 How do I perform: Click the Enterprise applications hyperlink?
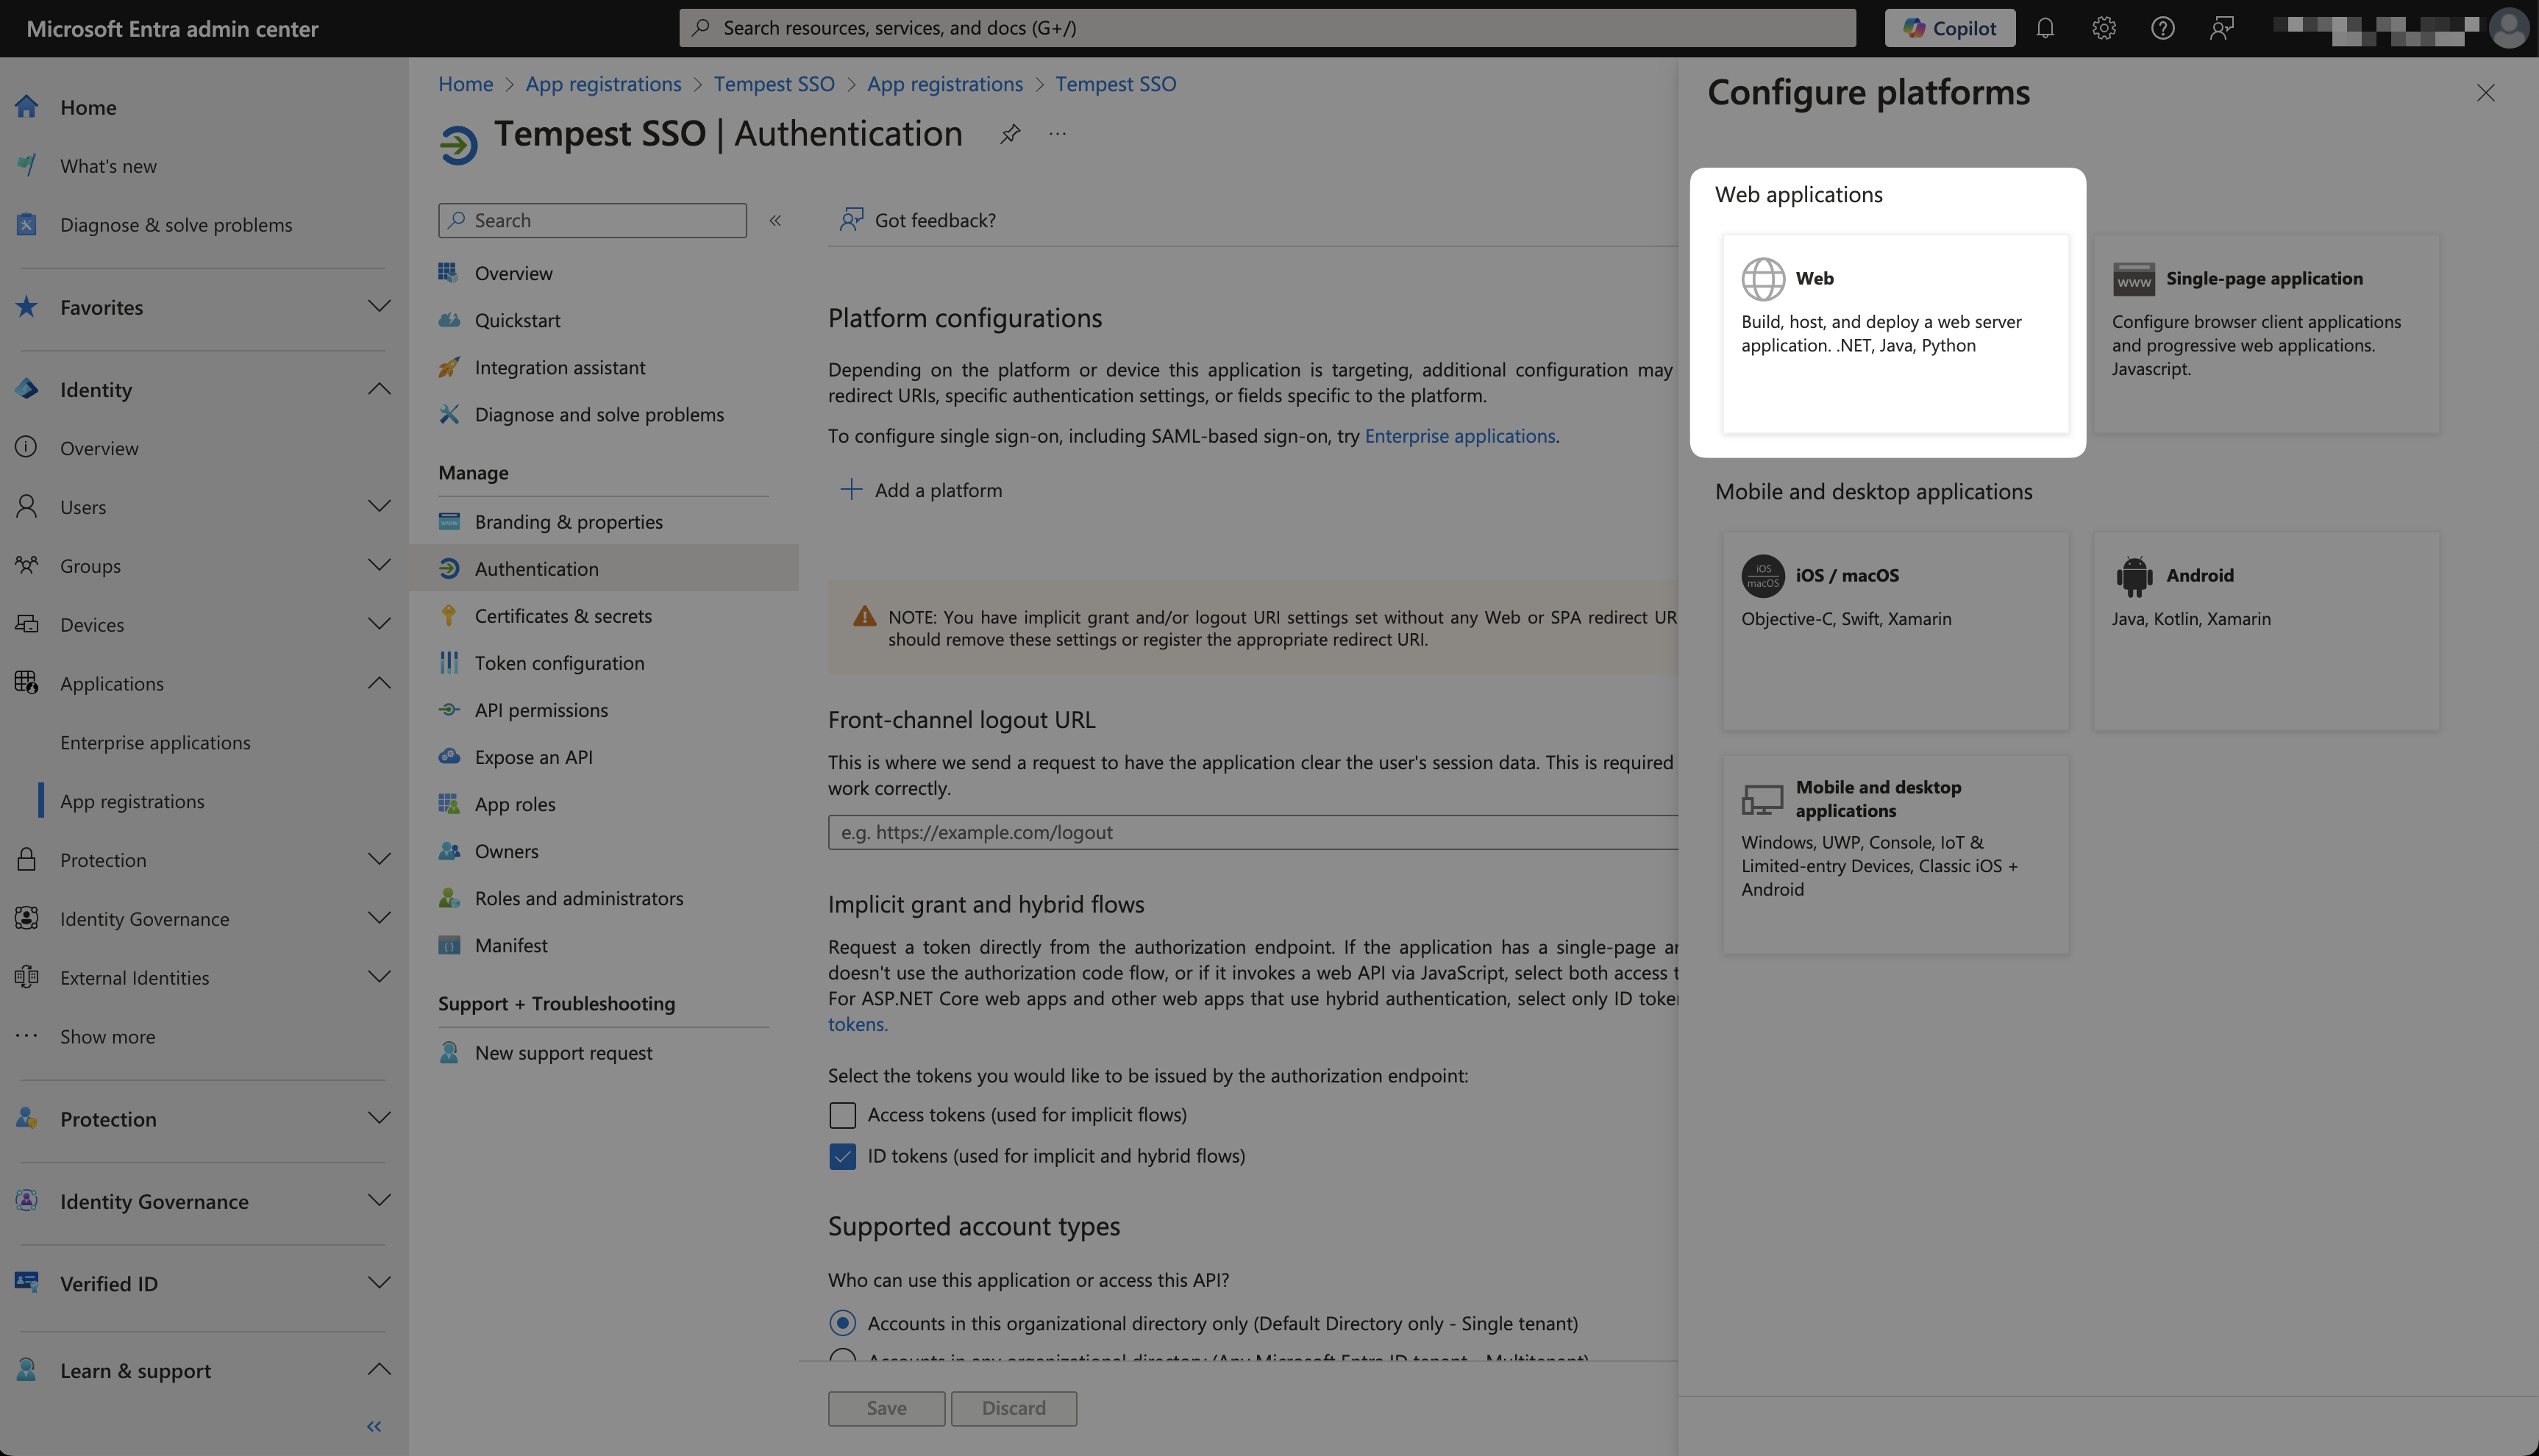pos(1459,436)
